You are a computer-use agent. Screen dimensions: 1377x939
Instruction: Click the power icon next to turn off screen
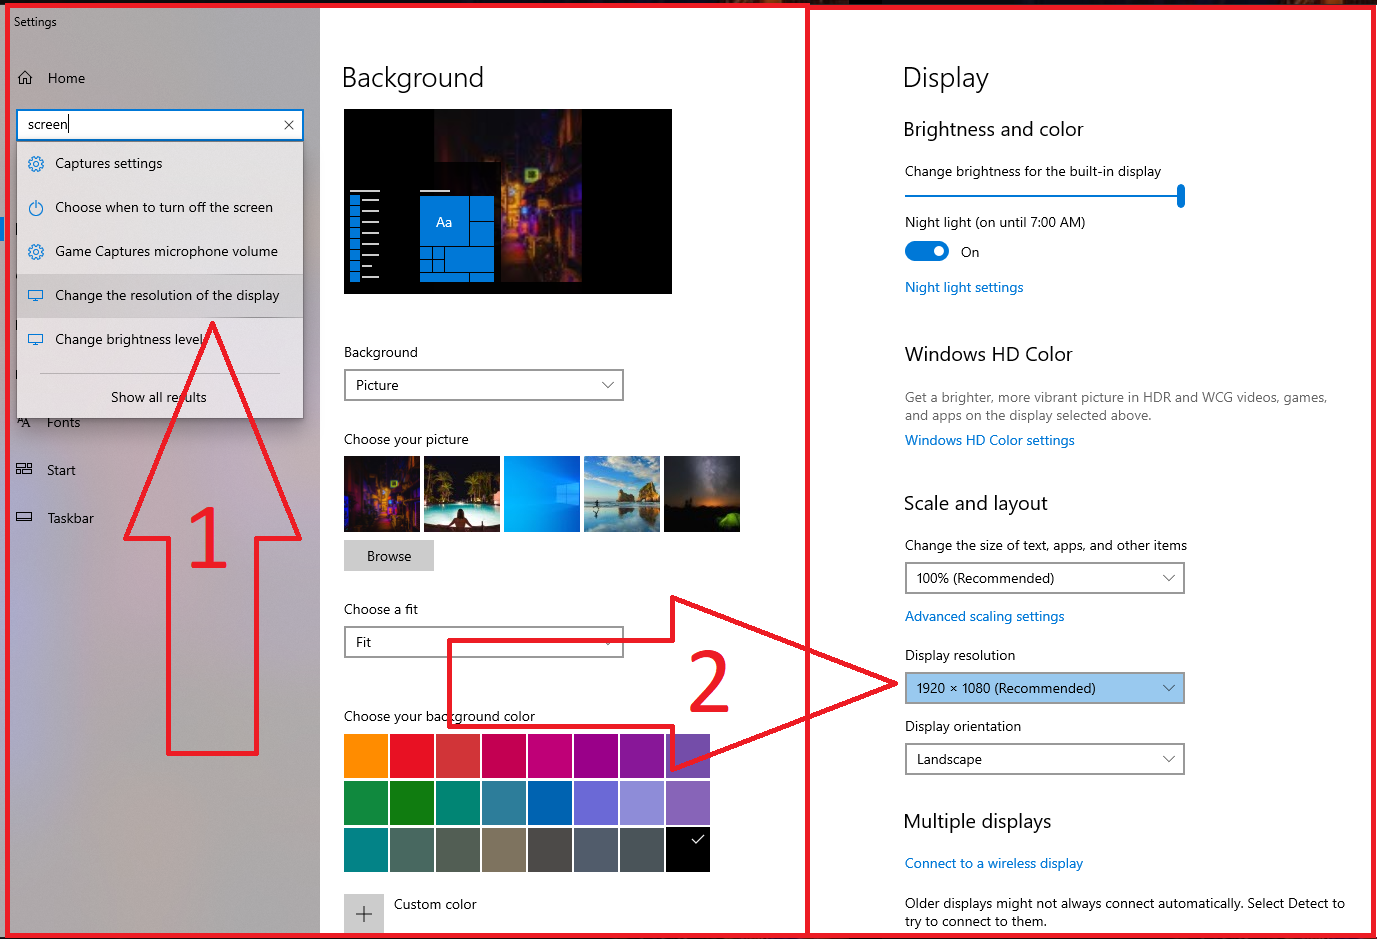36,207
